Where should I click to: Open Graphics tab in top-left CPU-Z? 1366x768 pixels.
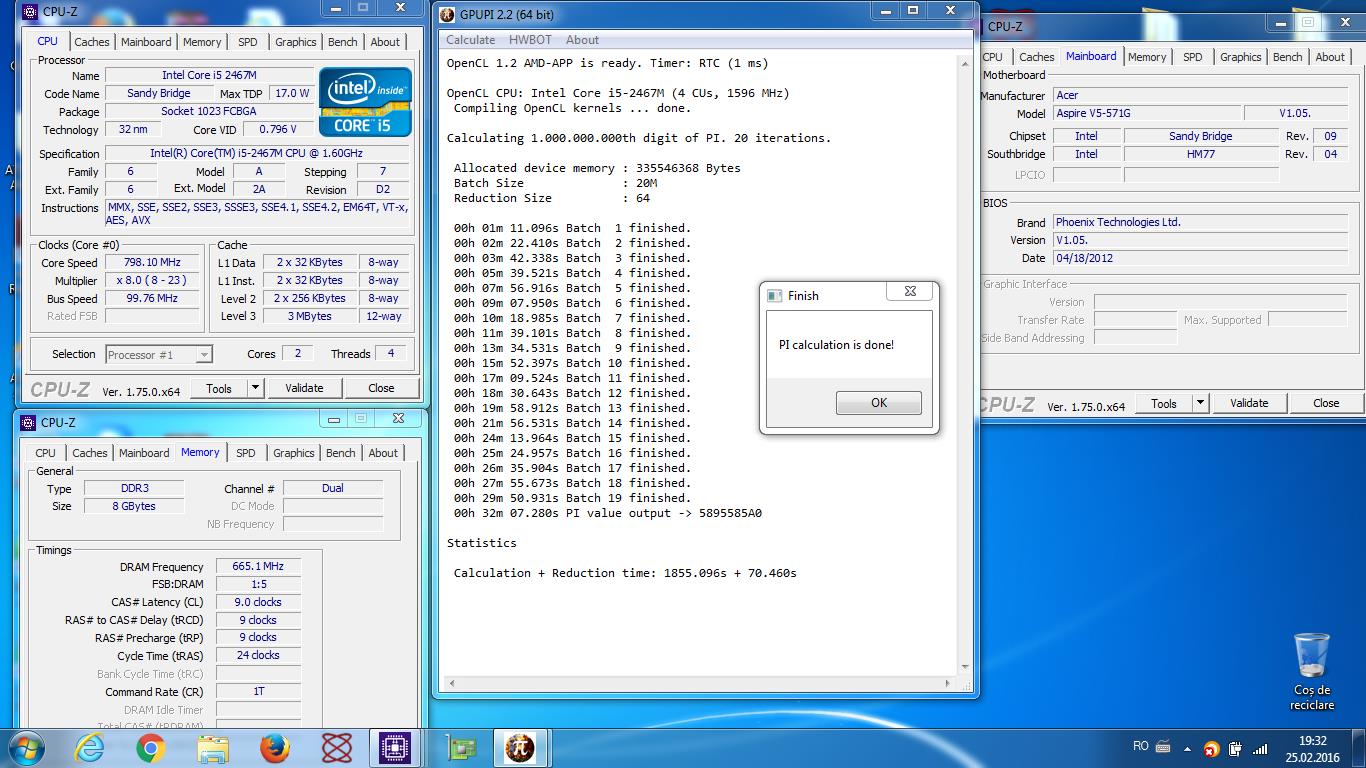[x=296, y=42]
